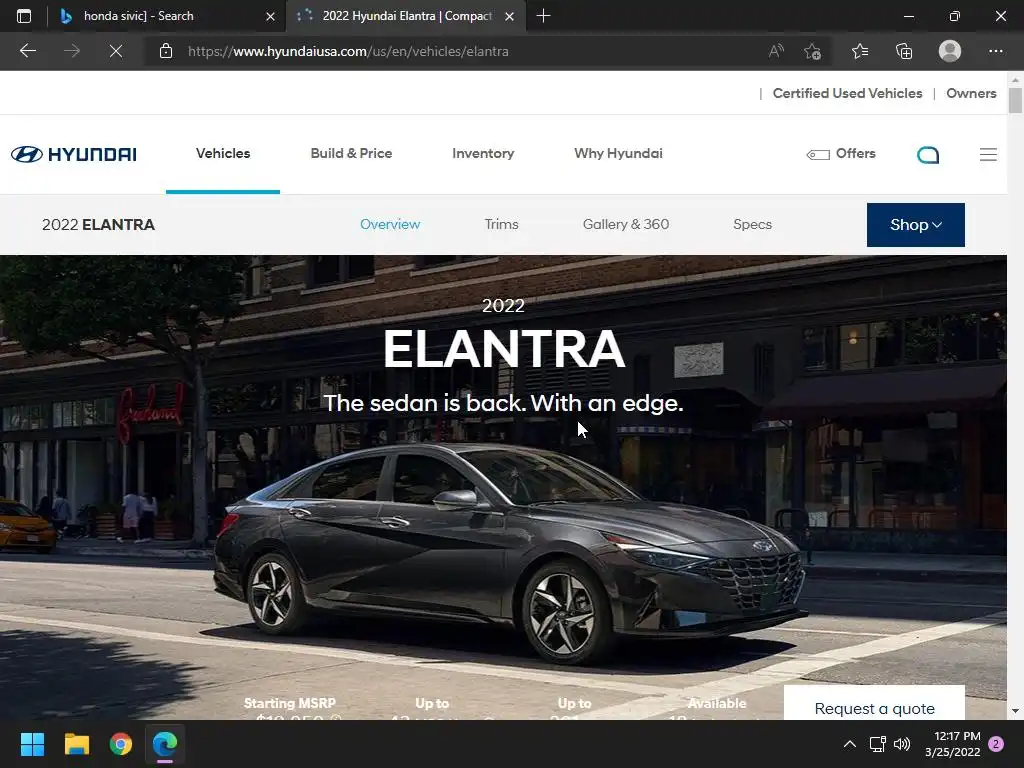Image resolution: width=1024 pixels, height=768 pixels.
Task: Go to Hyundai home via logo
Action: click(x=74, y=154)
